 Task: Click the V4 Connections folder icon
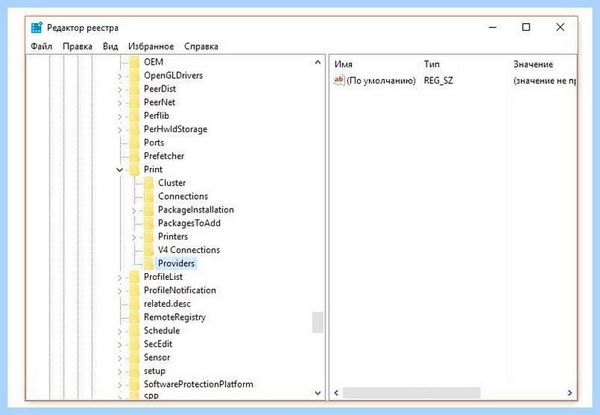tap(149, 250)
